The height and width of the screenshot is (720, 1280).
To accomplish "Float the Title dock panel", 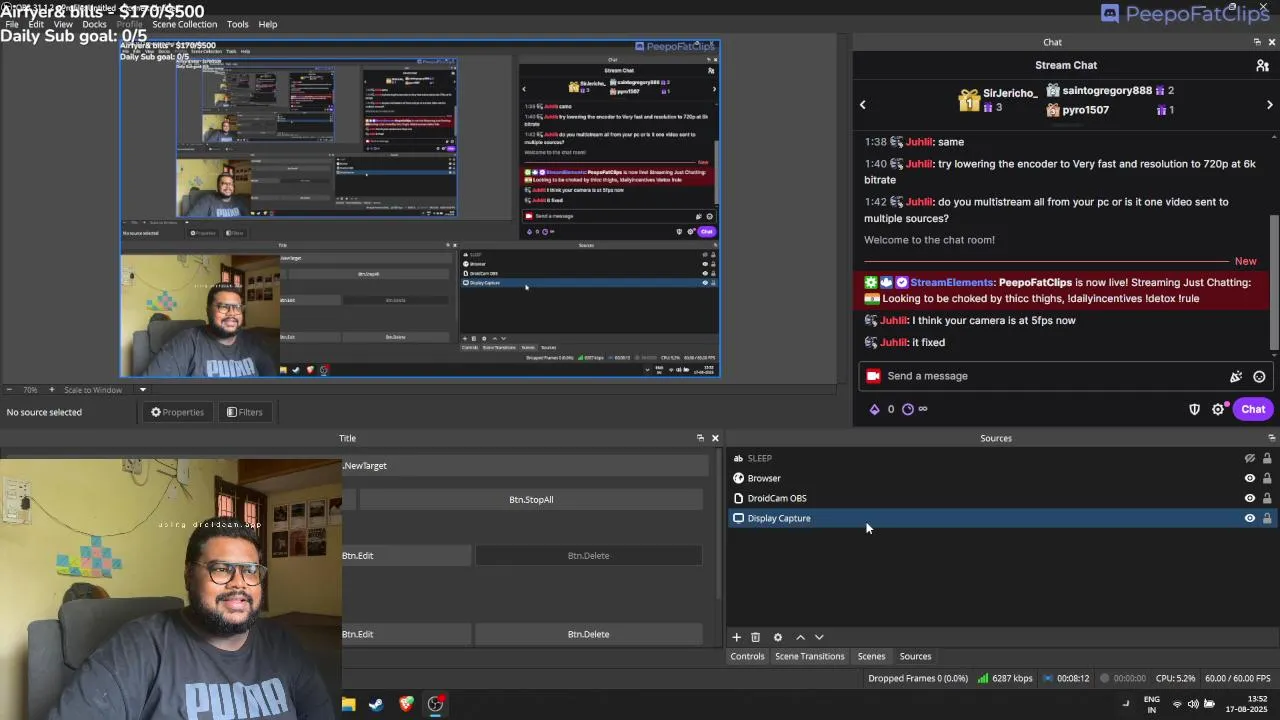I will (700, 438).
